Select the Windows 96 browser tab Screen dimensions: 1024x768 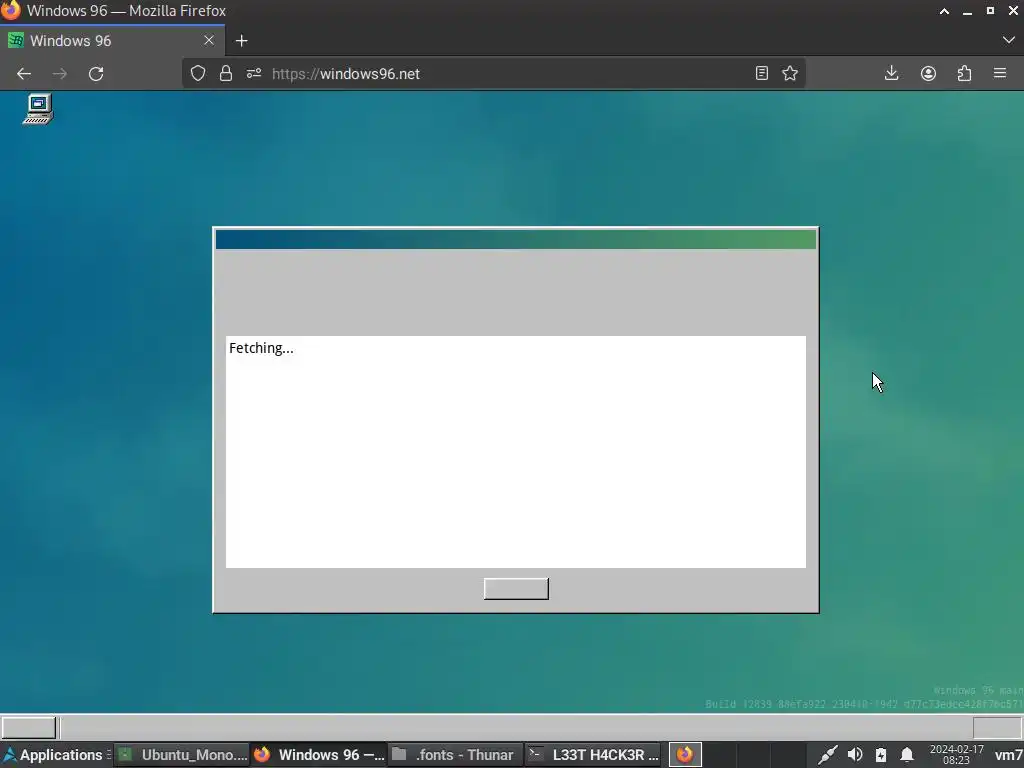(x=112, y=40)
